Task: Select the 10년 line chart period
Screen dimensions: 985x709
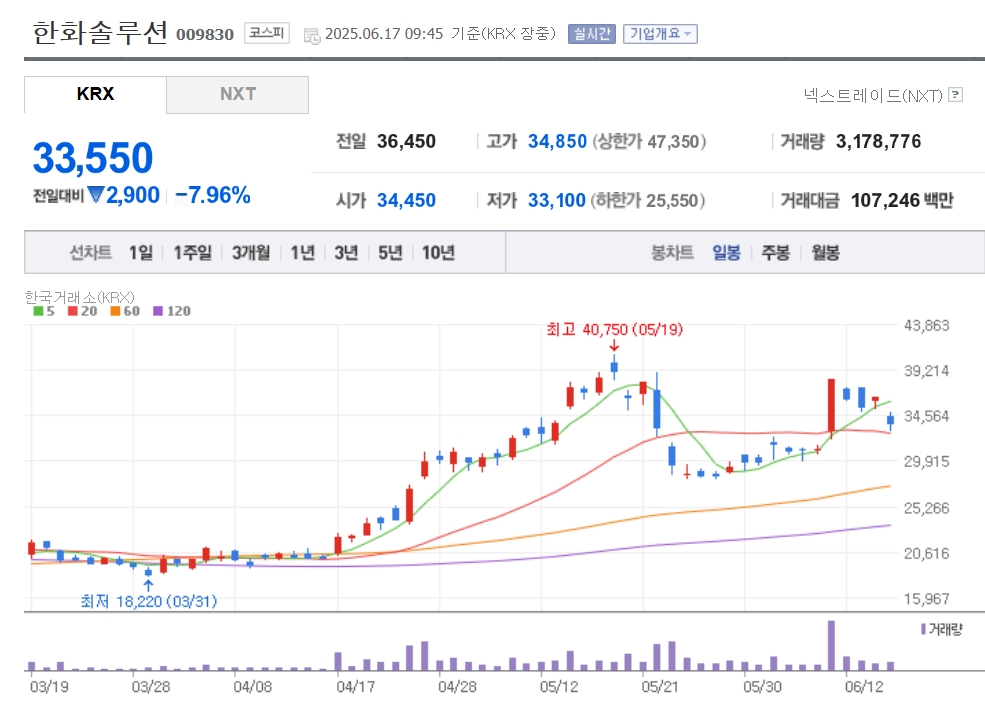Action: click(438, 252)
